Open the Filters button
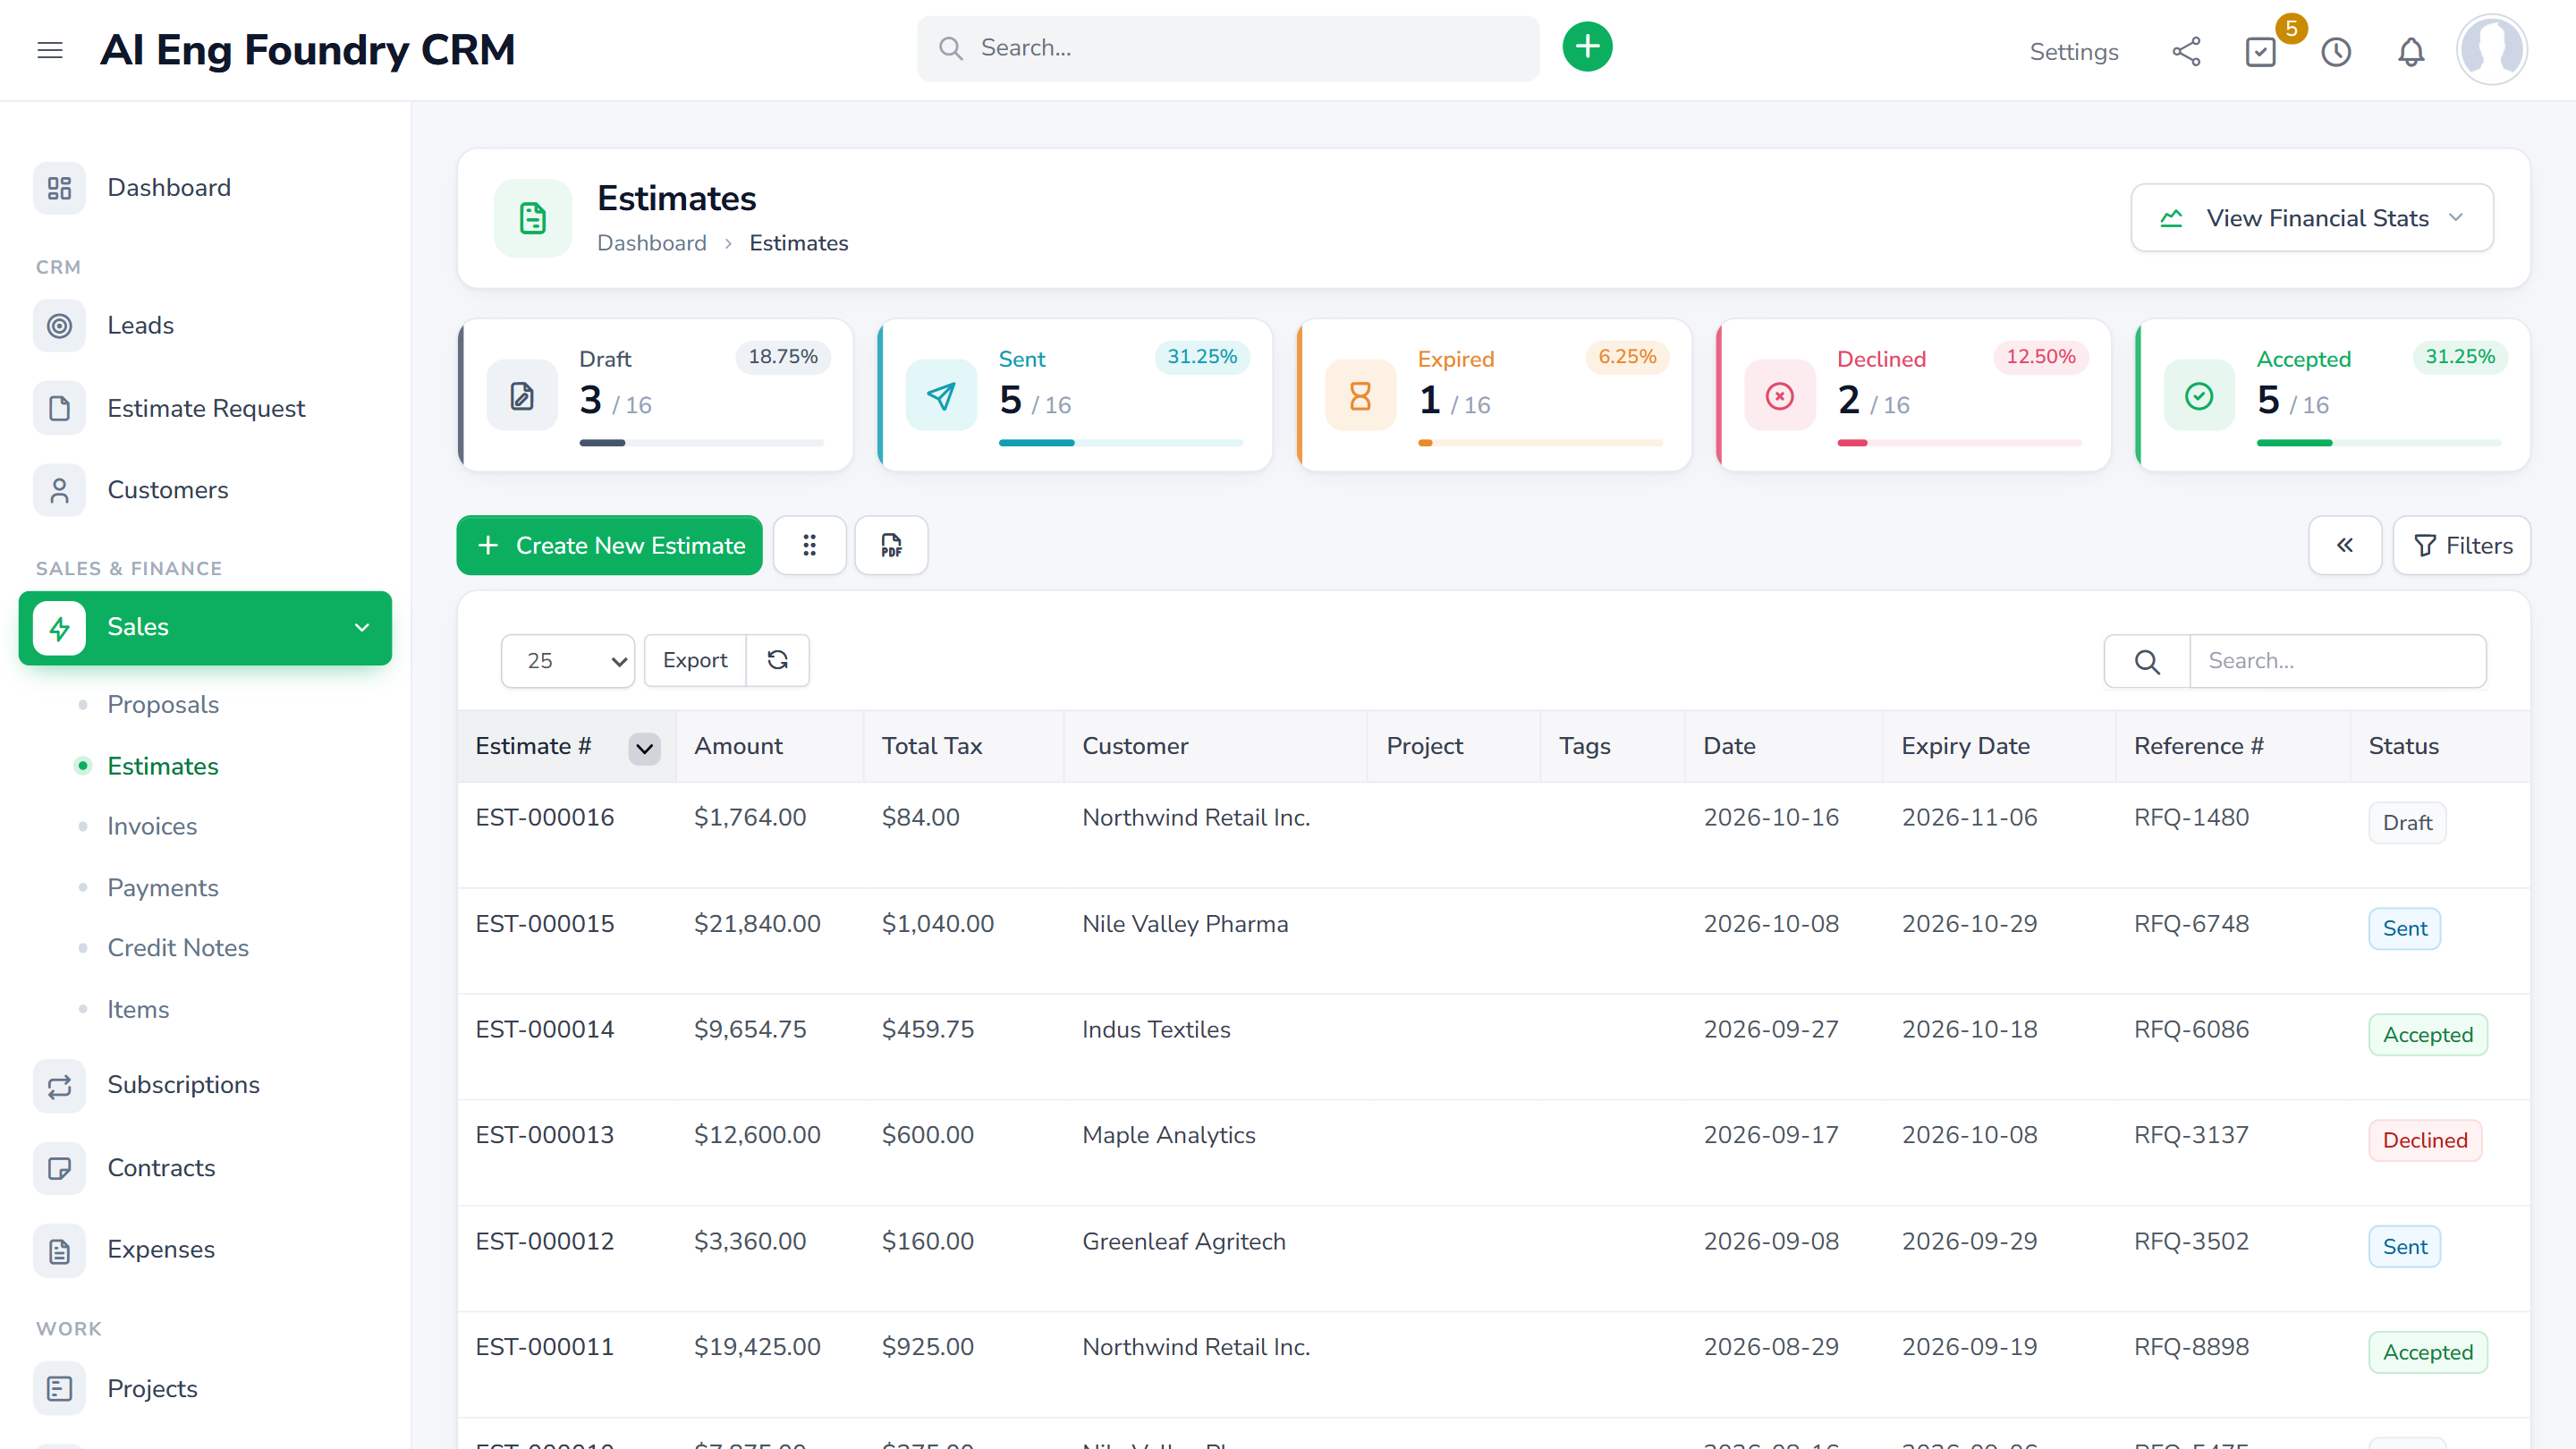This screenshot has width=2576, height=1449. pyautogui.click(x=2461, y=545)
